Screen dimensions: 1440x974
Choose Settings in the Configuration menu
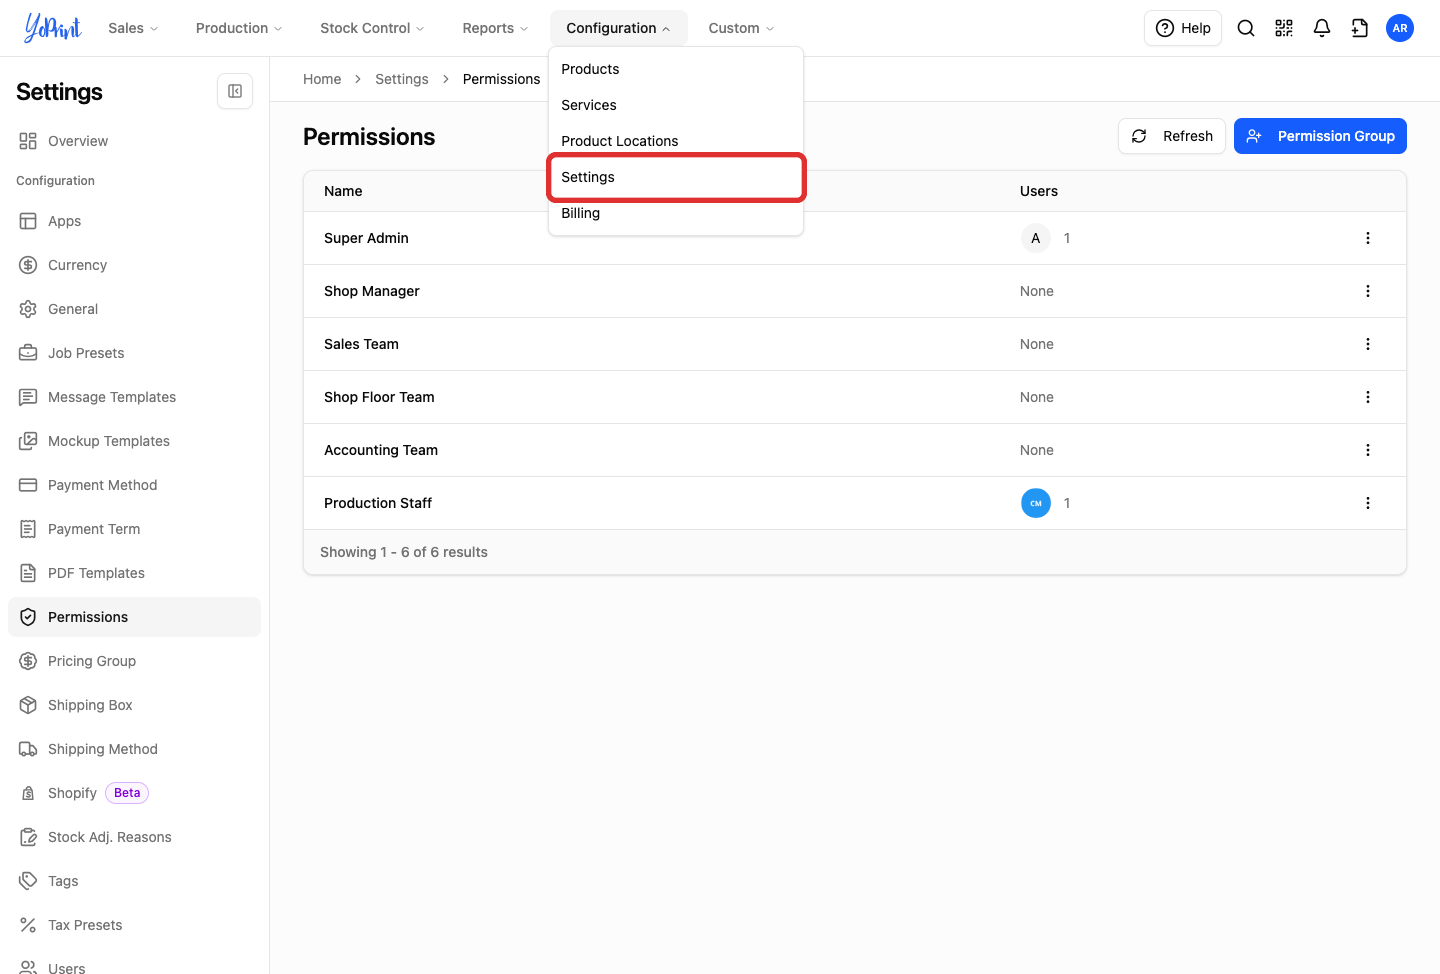point(676,177)
